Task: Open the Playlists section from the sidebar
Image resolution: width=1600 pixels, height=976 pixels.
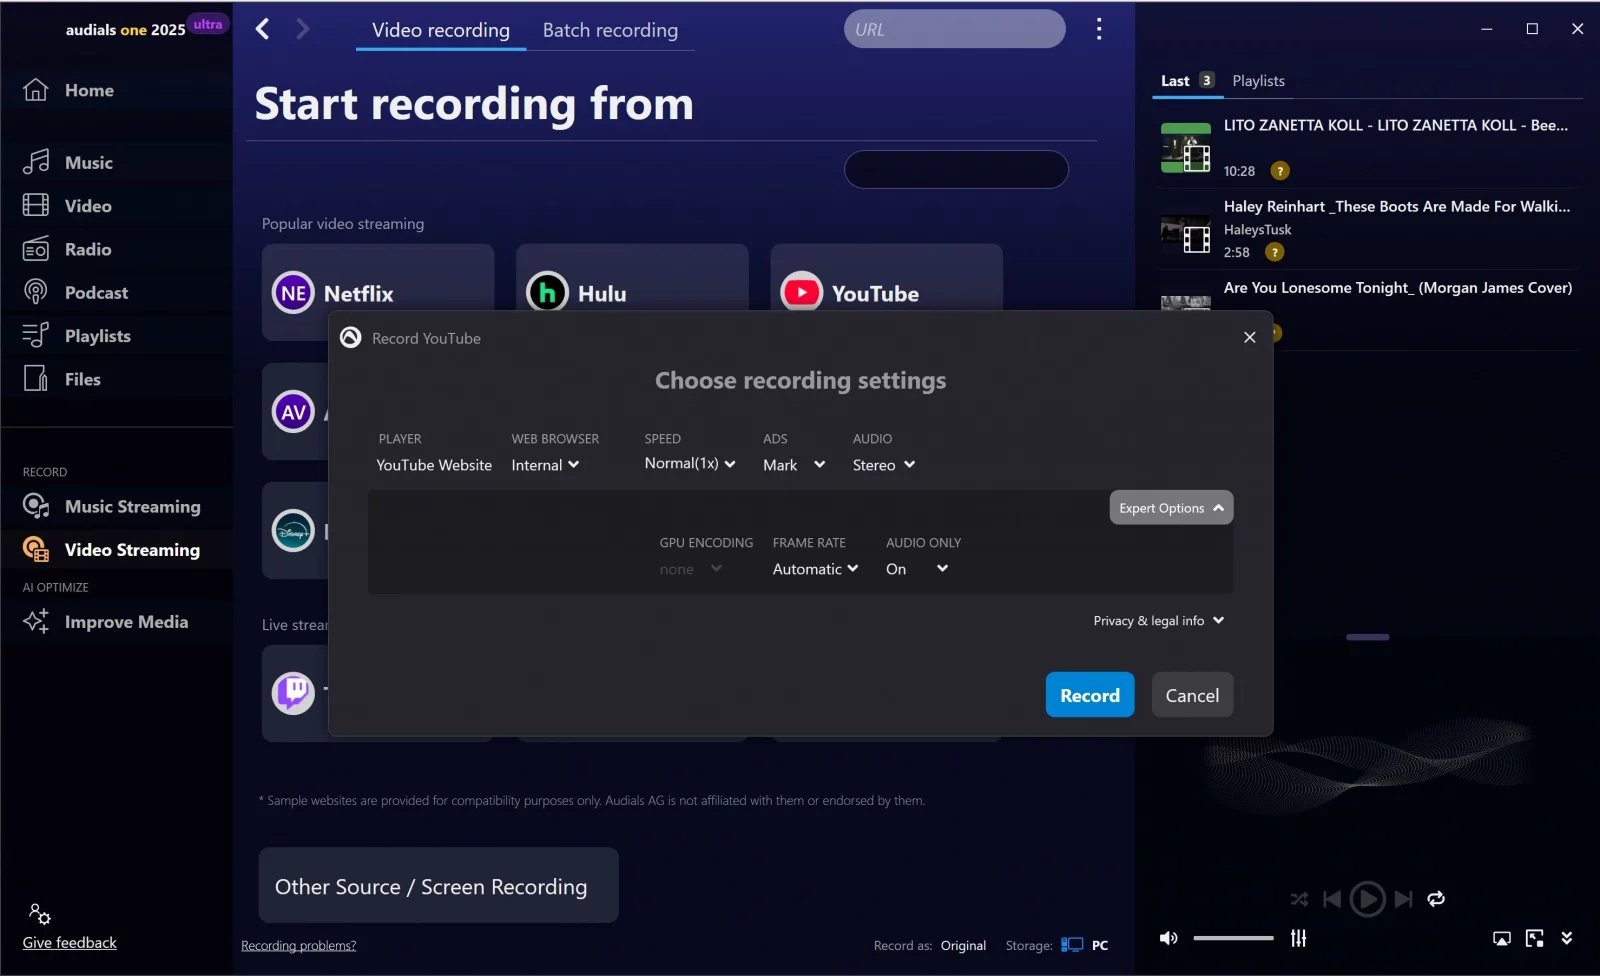Action: tap(97, 335)
